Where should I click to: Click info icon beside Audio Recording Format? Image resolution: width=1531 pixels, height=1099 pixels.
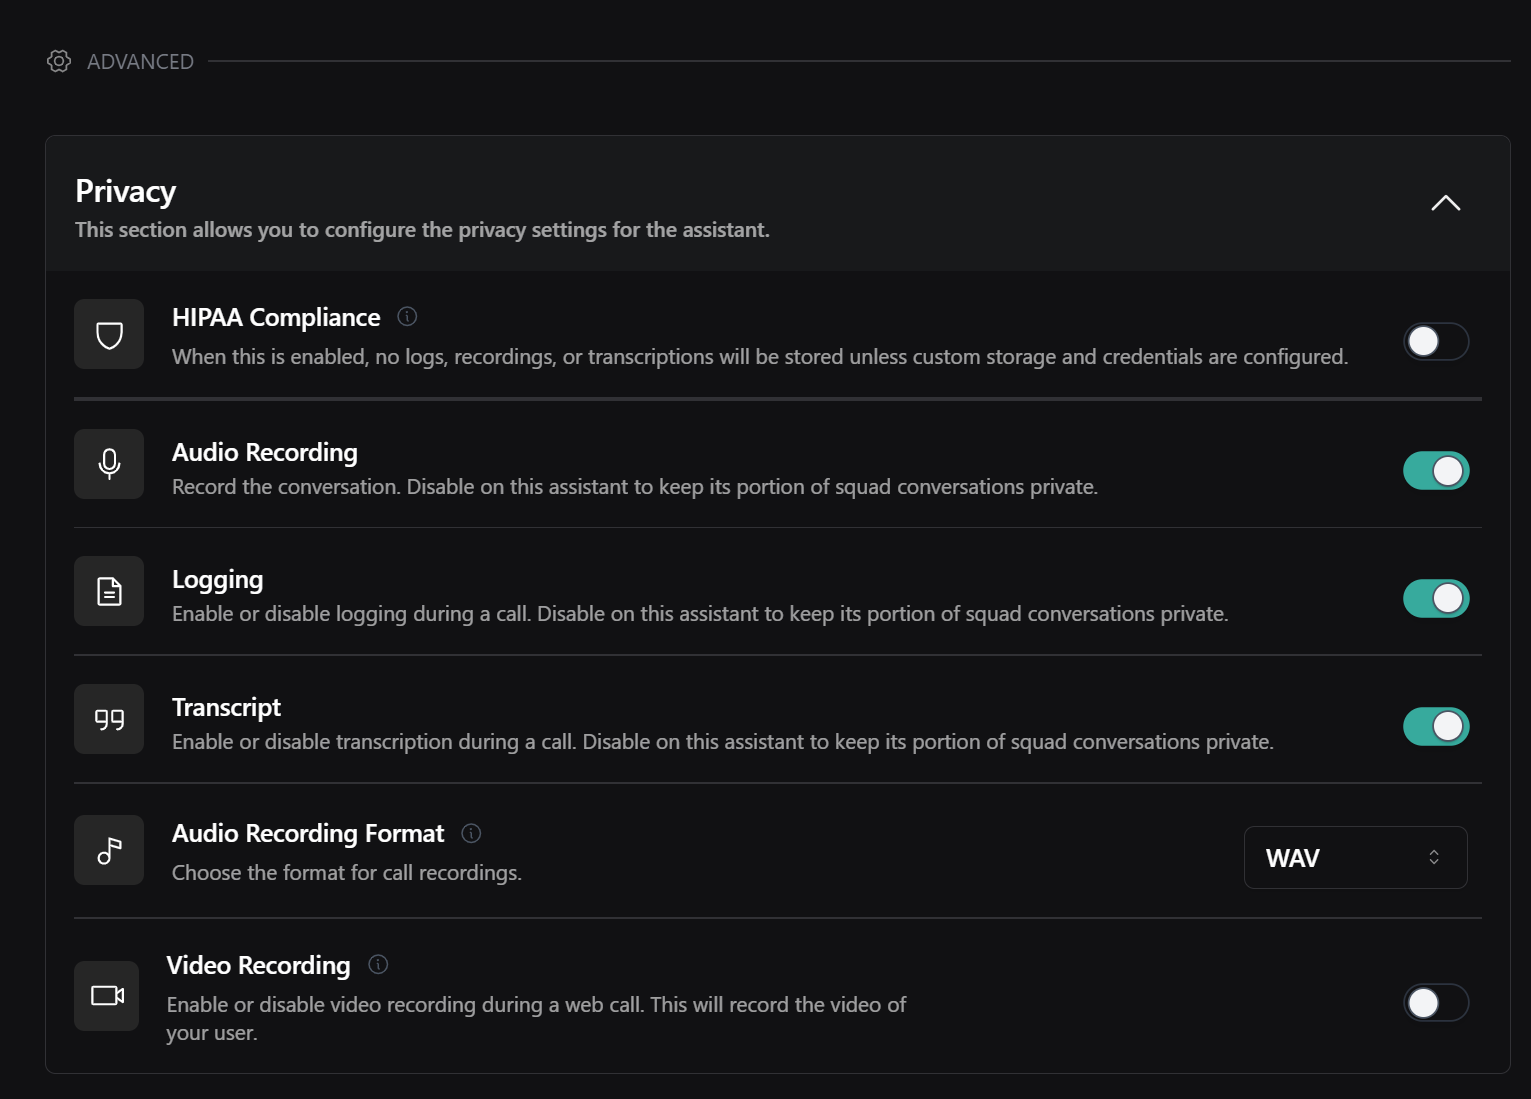[x=471, y=833]
